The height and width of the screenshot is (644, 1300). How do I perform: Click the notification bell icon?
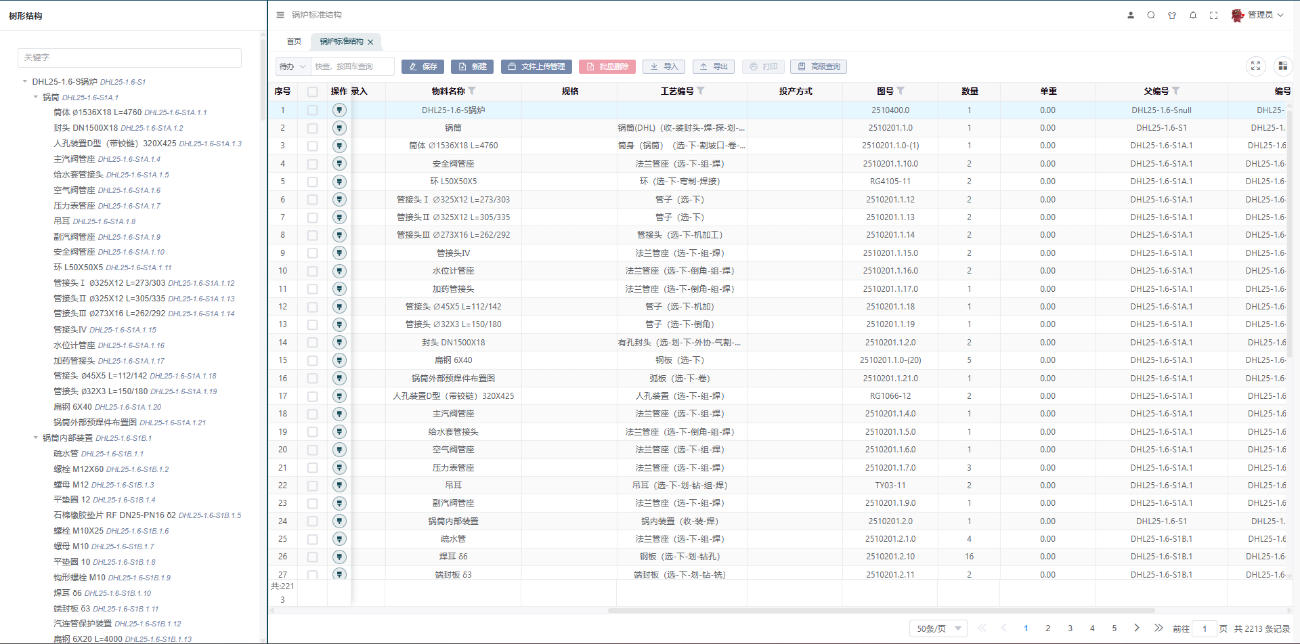click(1192, 15)
